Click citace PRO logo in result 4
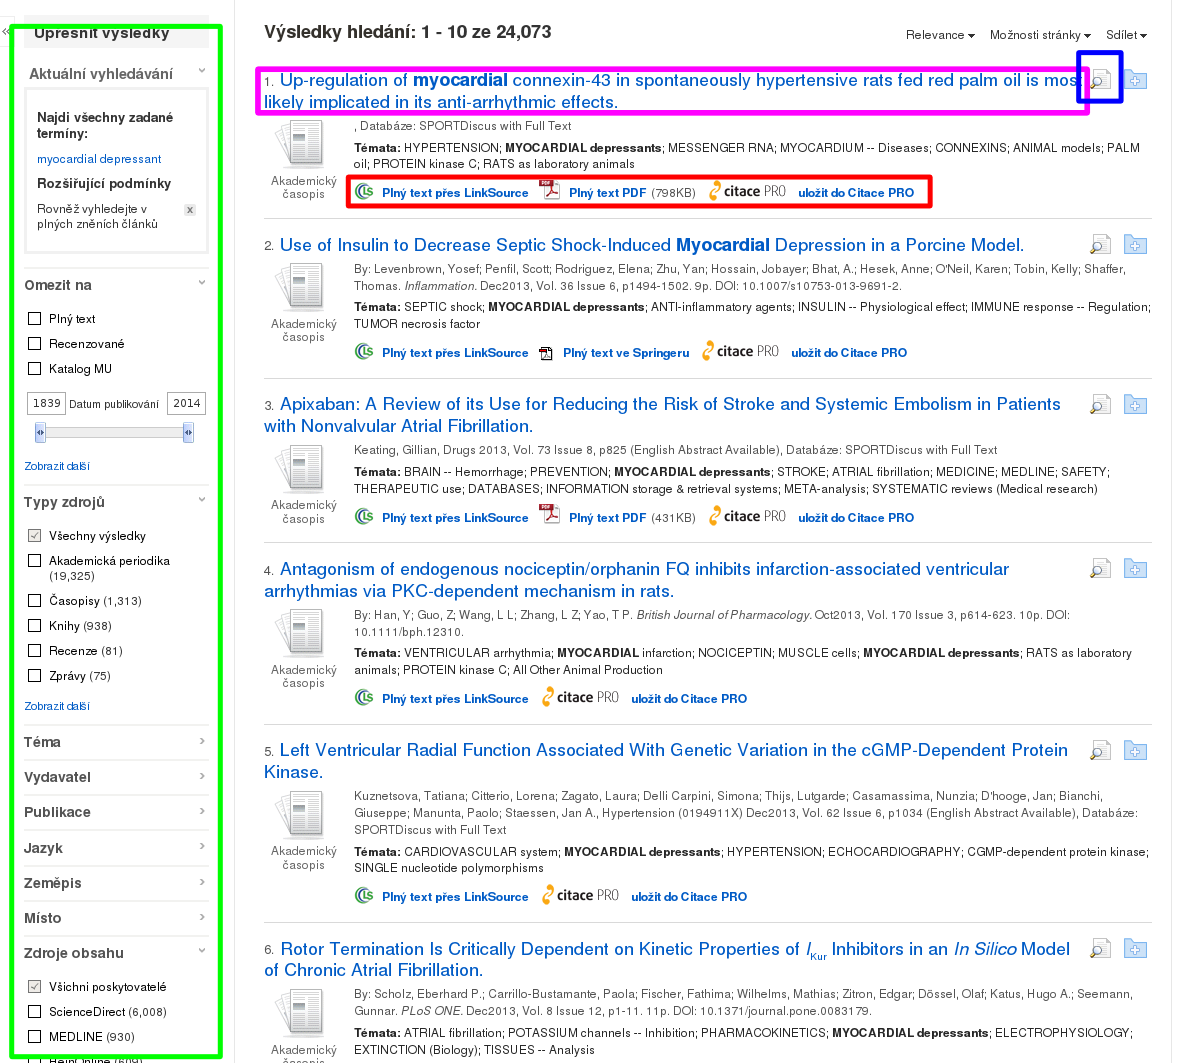The height and width of the screenshot is (1063, 1185). click(580, 697)
